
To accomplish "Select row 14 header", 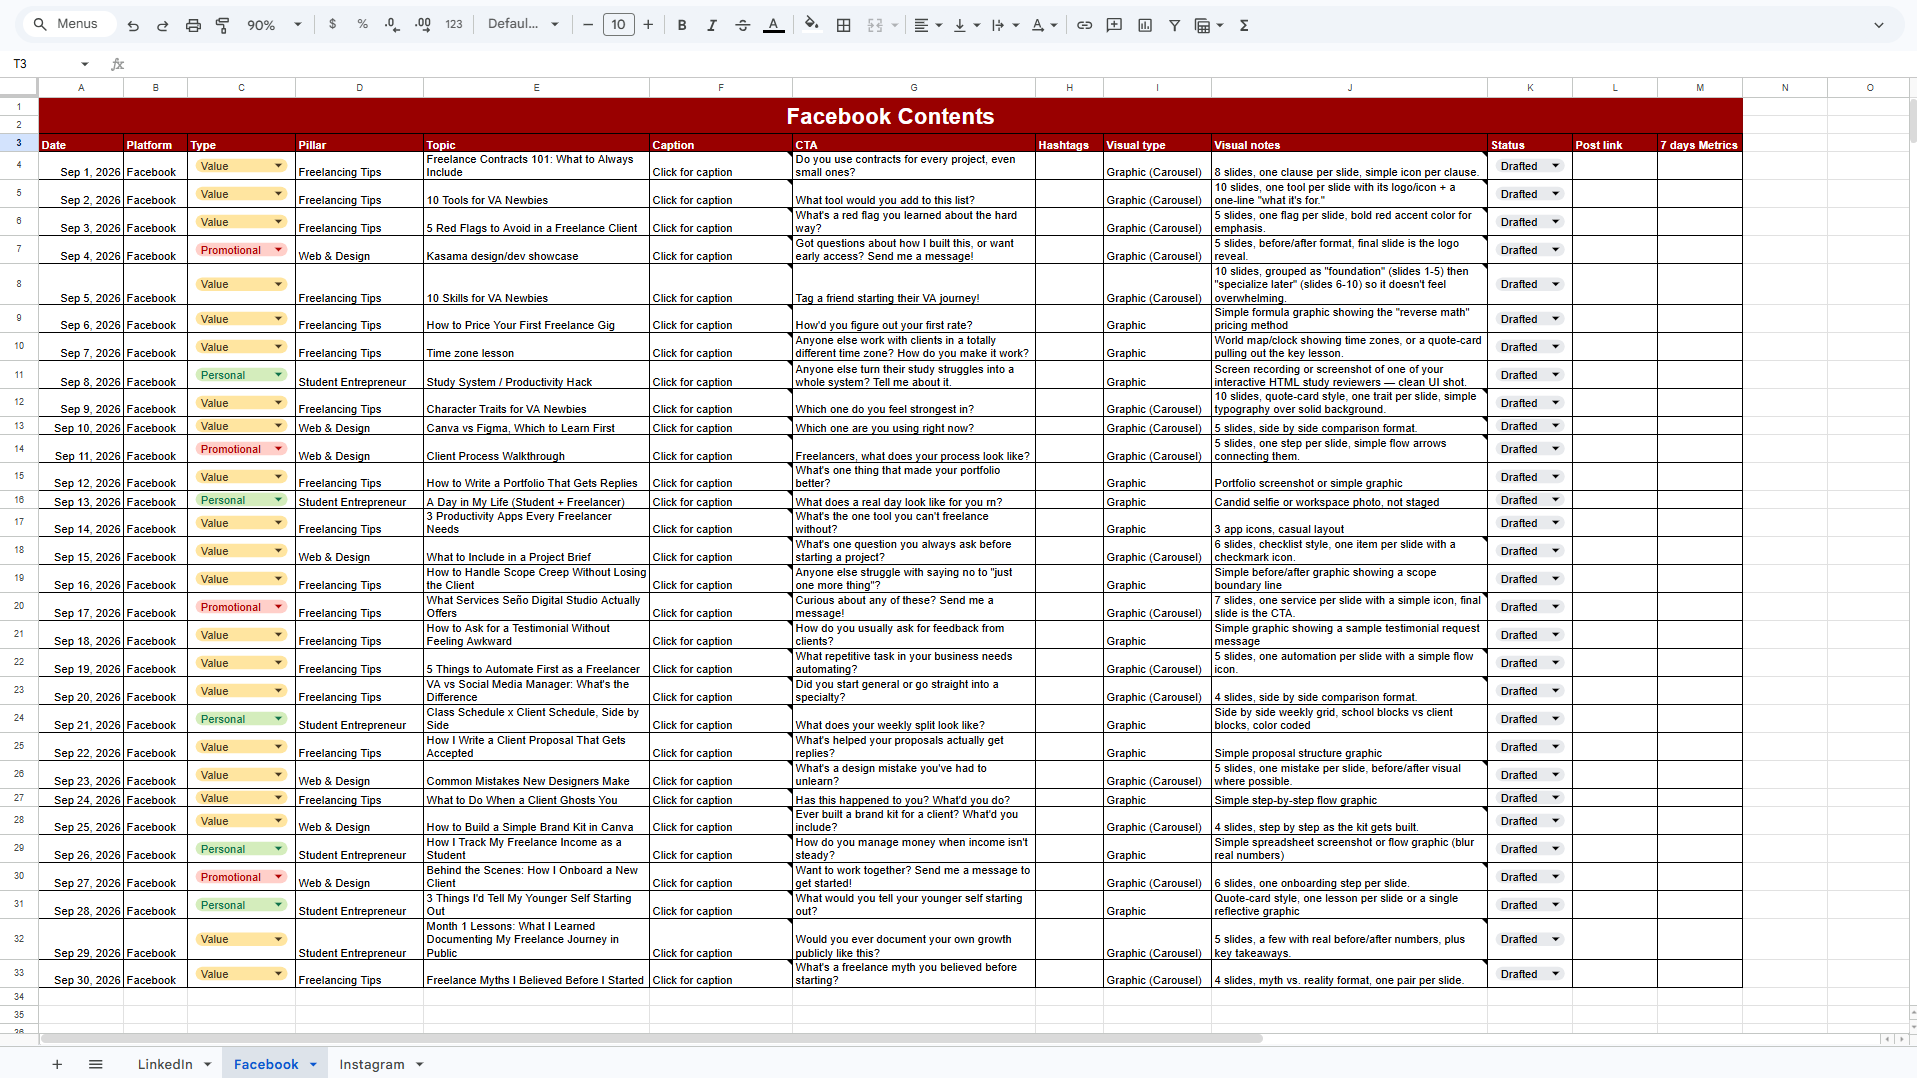I will click(x=19, y=449).
